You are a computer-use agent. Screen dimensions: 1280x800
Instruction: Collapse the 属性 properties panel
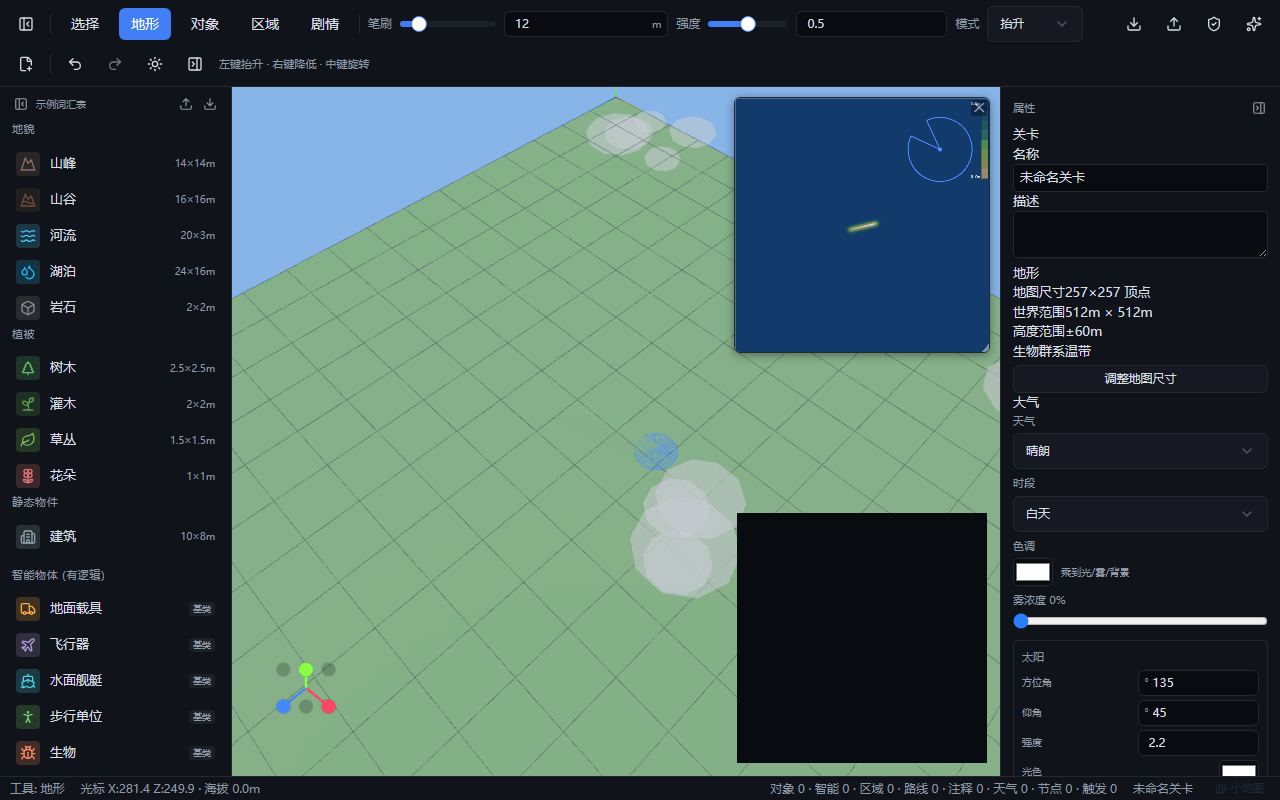click(1259, 108)
